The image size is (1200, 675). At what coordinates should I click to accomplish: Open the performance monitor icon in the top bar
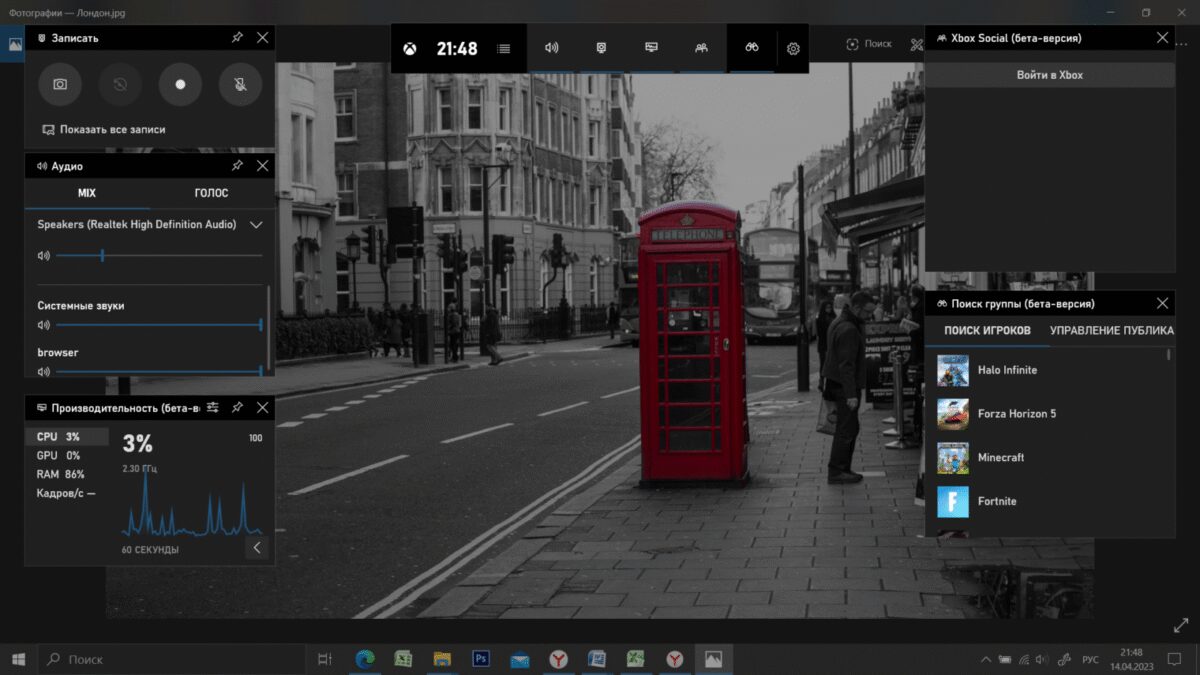pyautogui.click(x=651, y=48)
